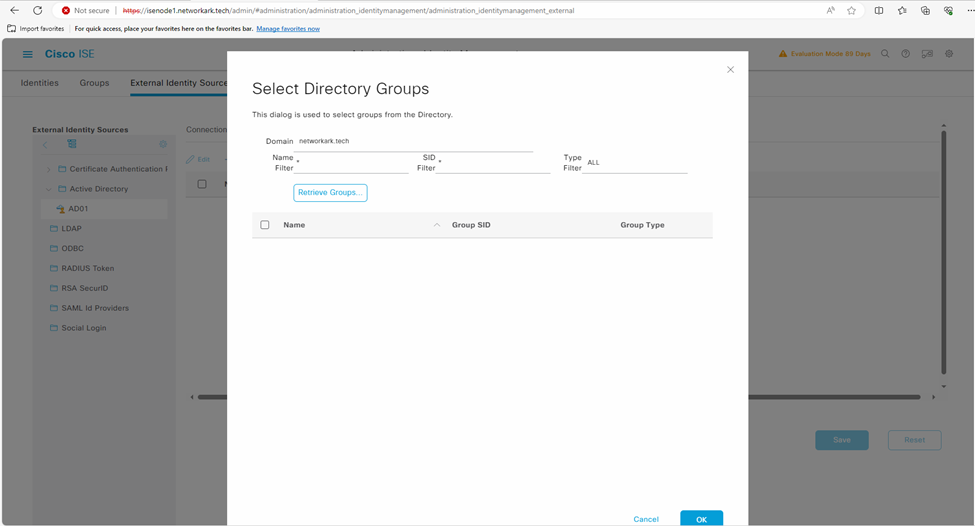The height and width of the screenshot is (526, 975).
Task: Refresh the browser page
Action: click(37, 10)
